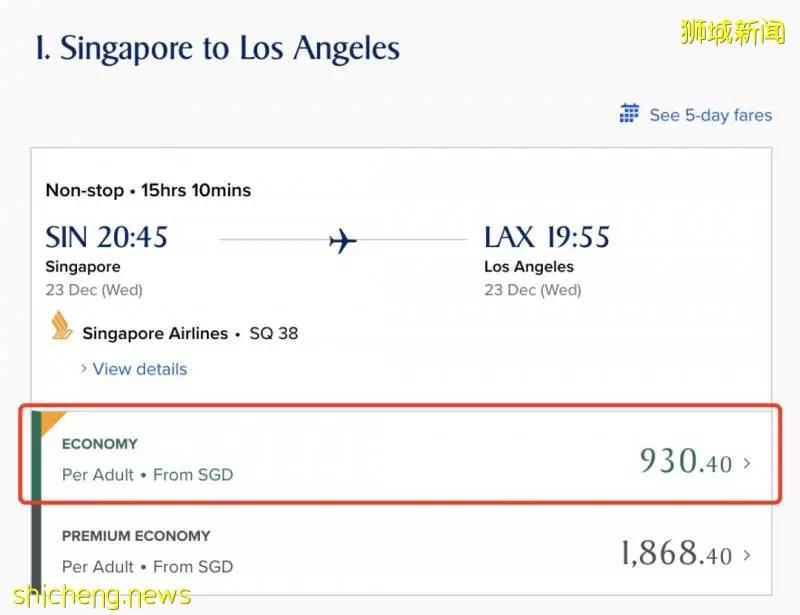Click the Singapore Airlines bird logo
This screenshot has width=800, height=615.
click(61, 326)
